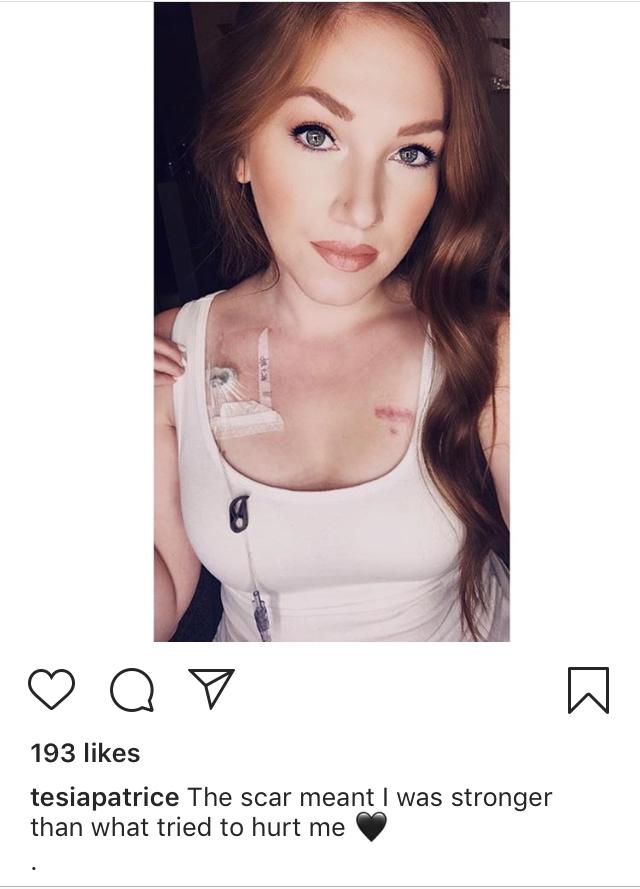The width and height of the screenshot is (640, 889).
Task: Click the black heart emoji in the caption
Action: (372, 827)
